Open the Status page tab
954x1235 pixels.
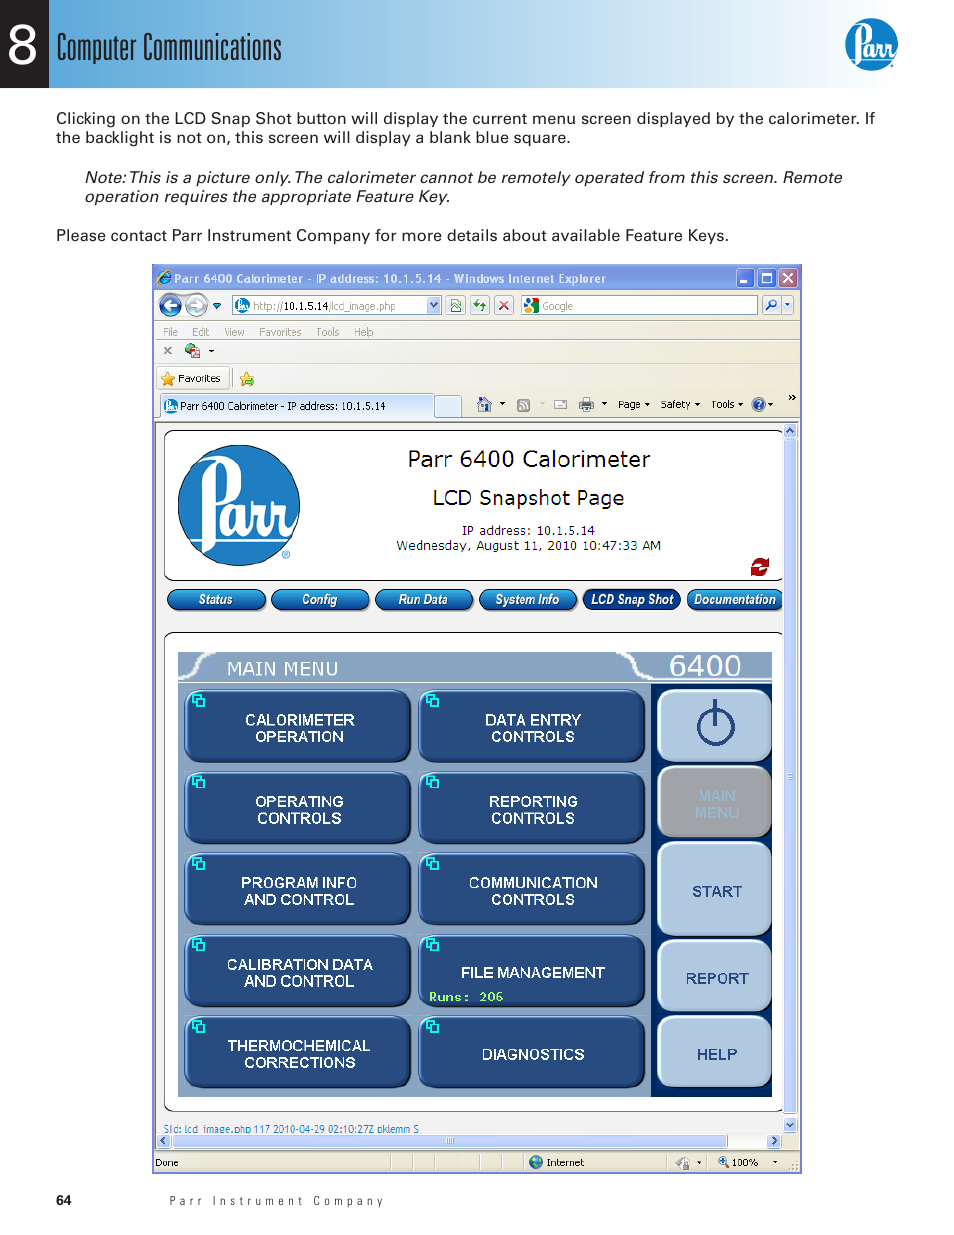(216, 600)
